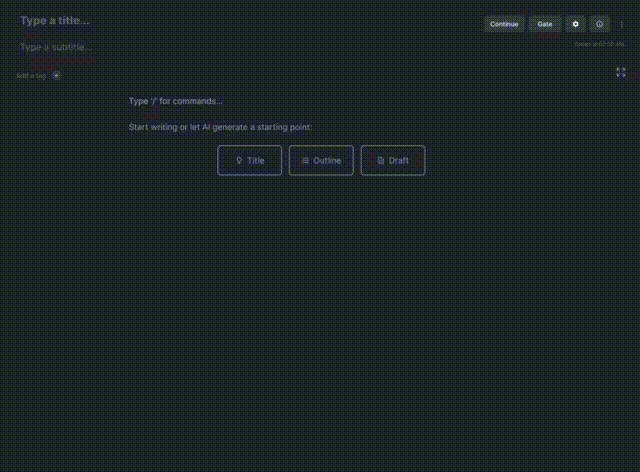Click the 'Add a tag' field
Viewport: 640px width, 472px height.
coord(30,76)
